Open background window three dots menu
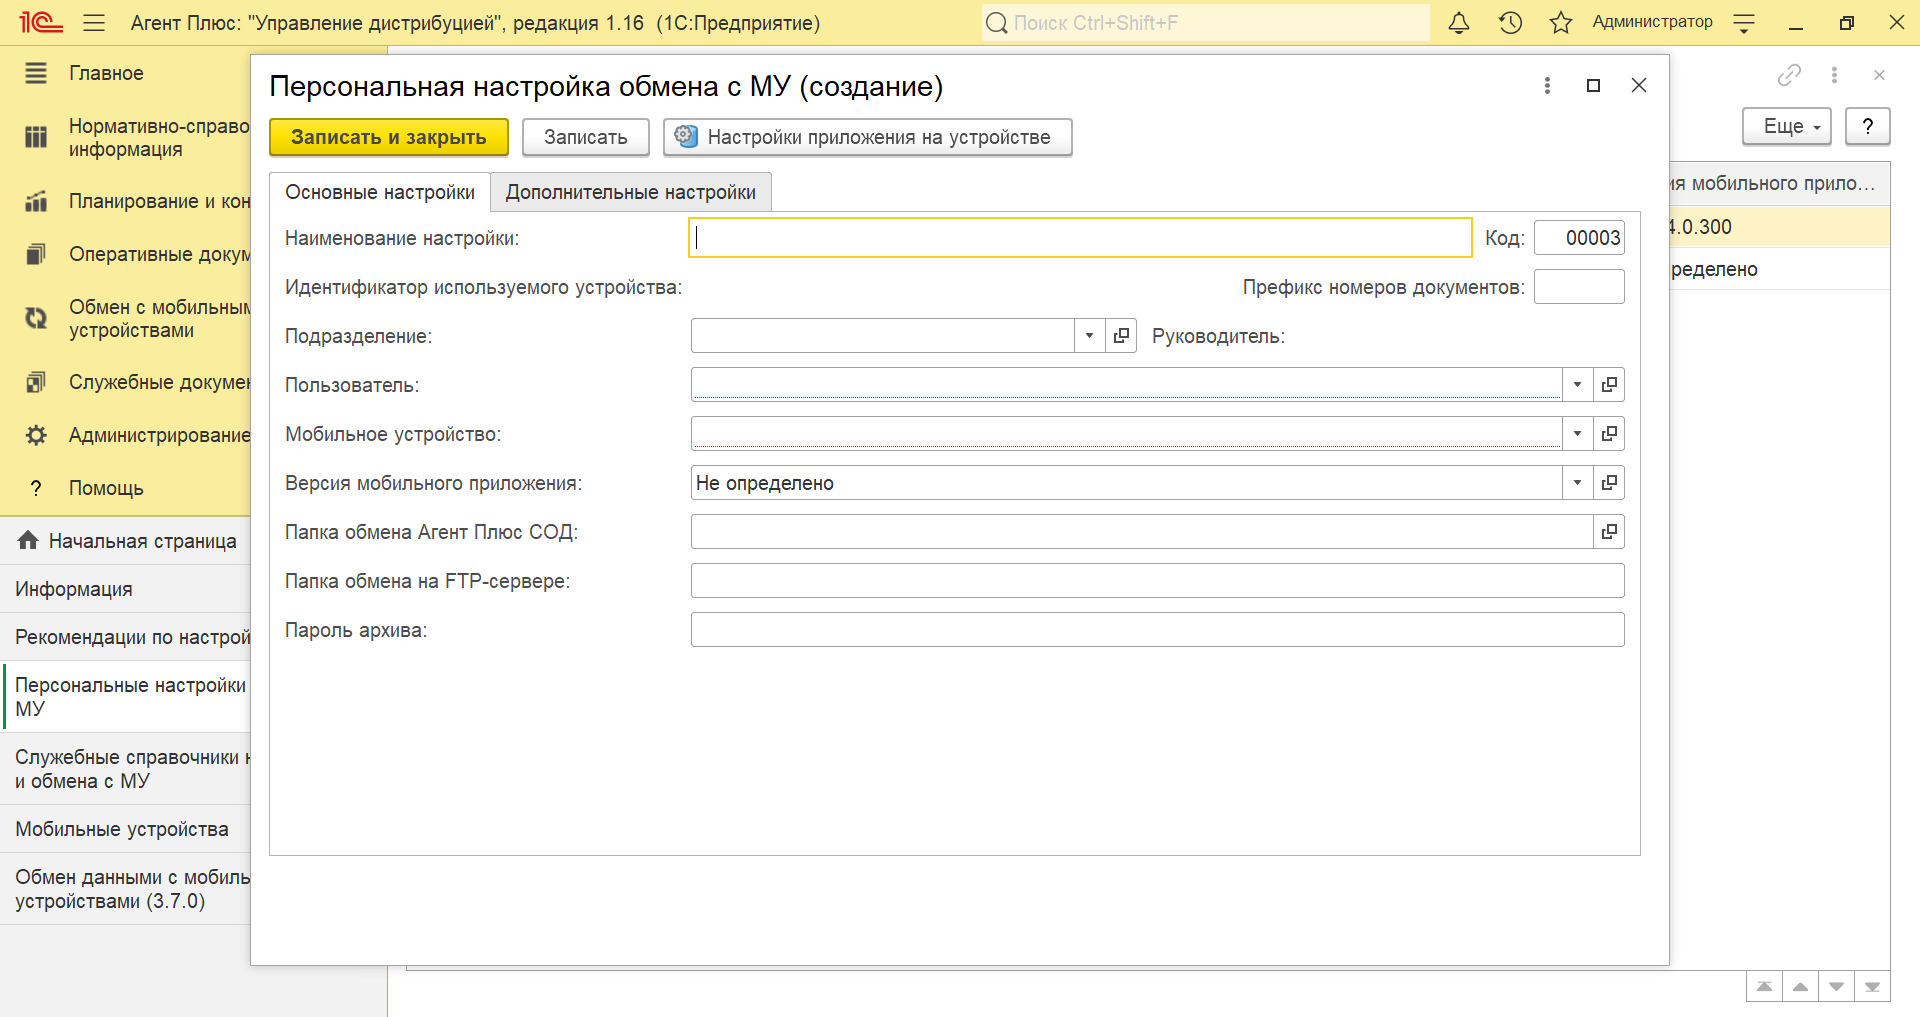The width and height of the screenshot is (1920, 1017). [1834, 75]
